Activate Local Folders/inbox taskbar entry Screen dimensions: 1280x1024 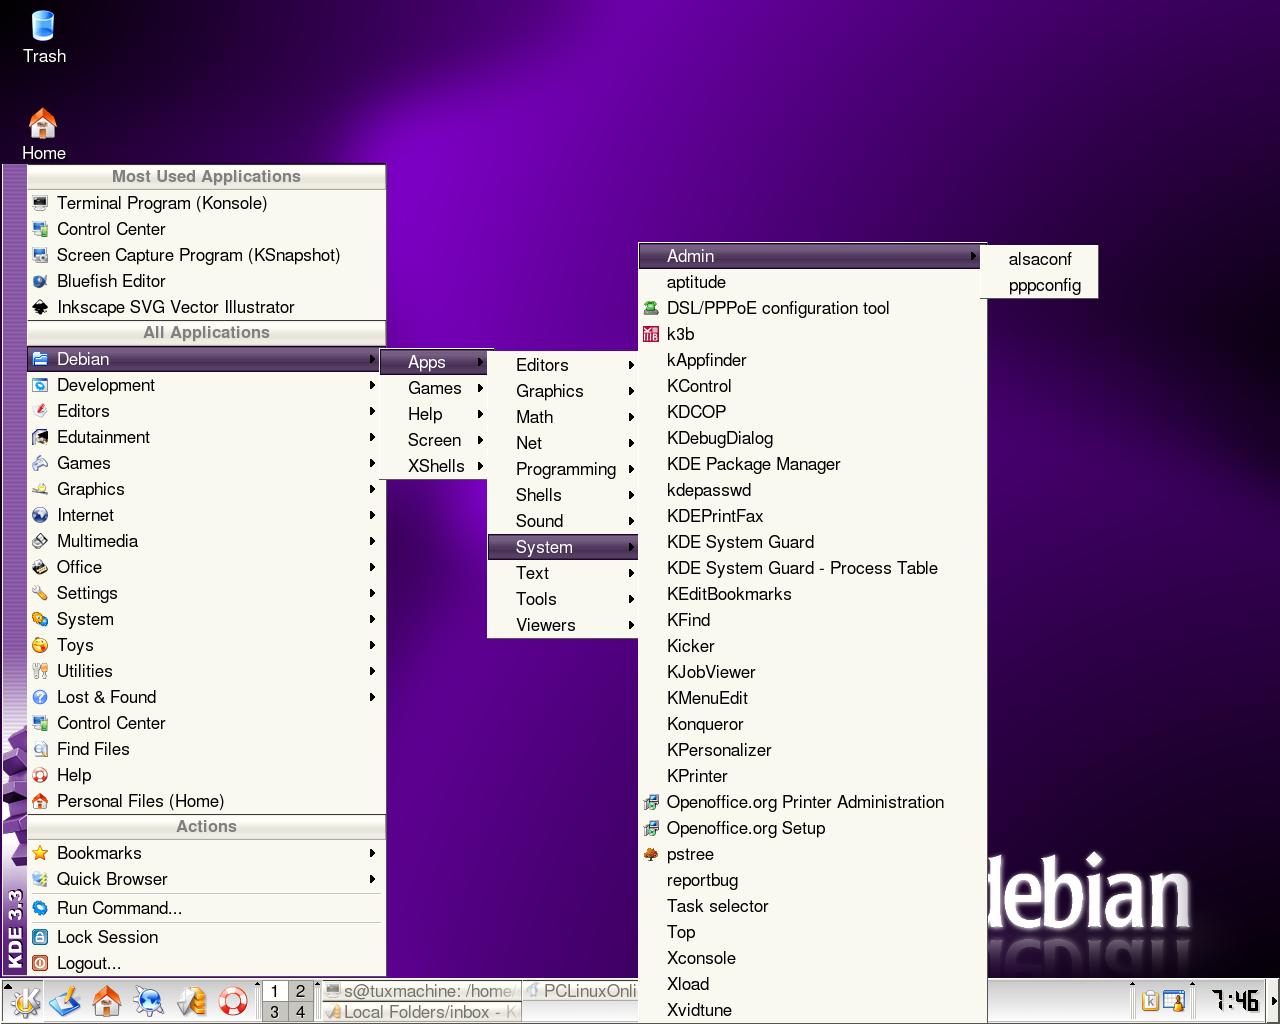tap(422, 1012)
